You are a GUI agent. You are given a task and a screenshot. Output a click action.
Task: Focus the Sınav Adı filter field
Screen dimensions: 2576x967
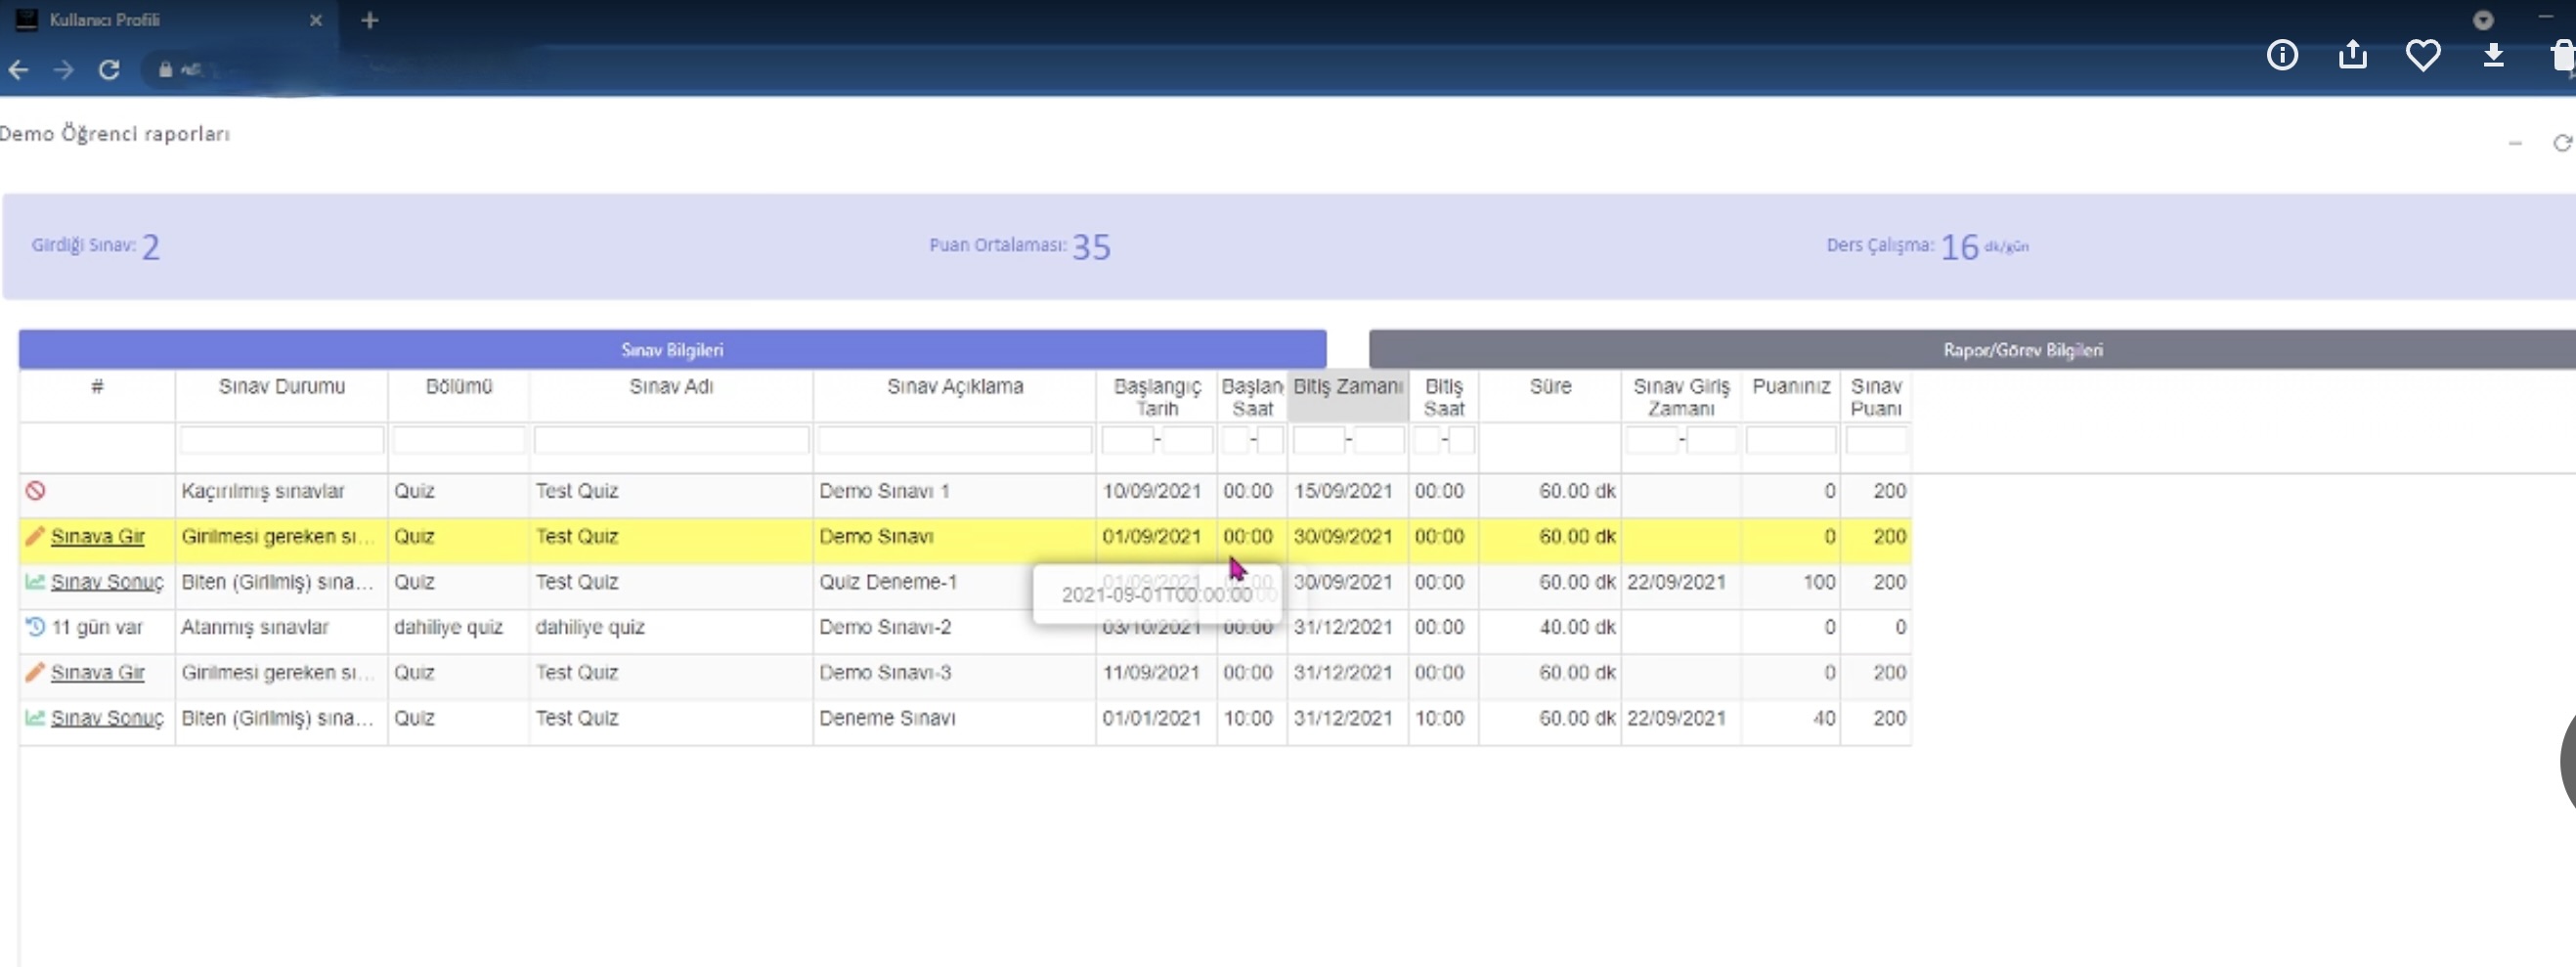point(671,440)
